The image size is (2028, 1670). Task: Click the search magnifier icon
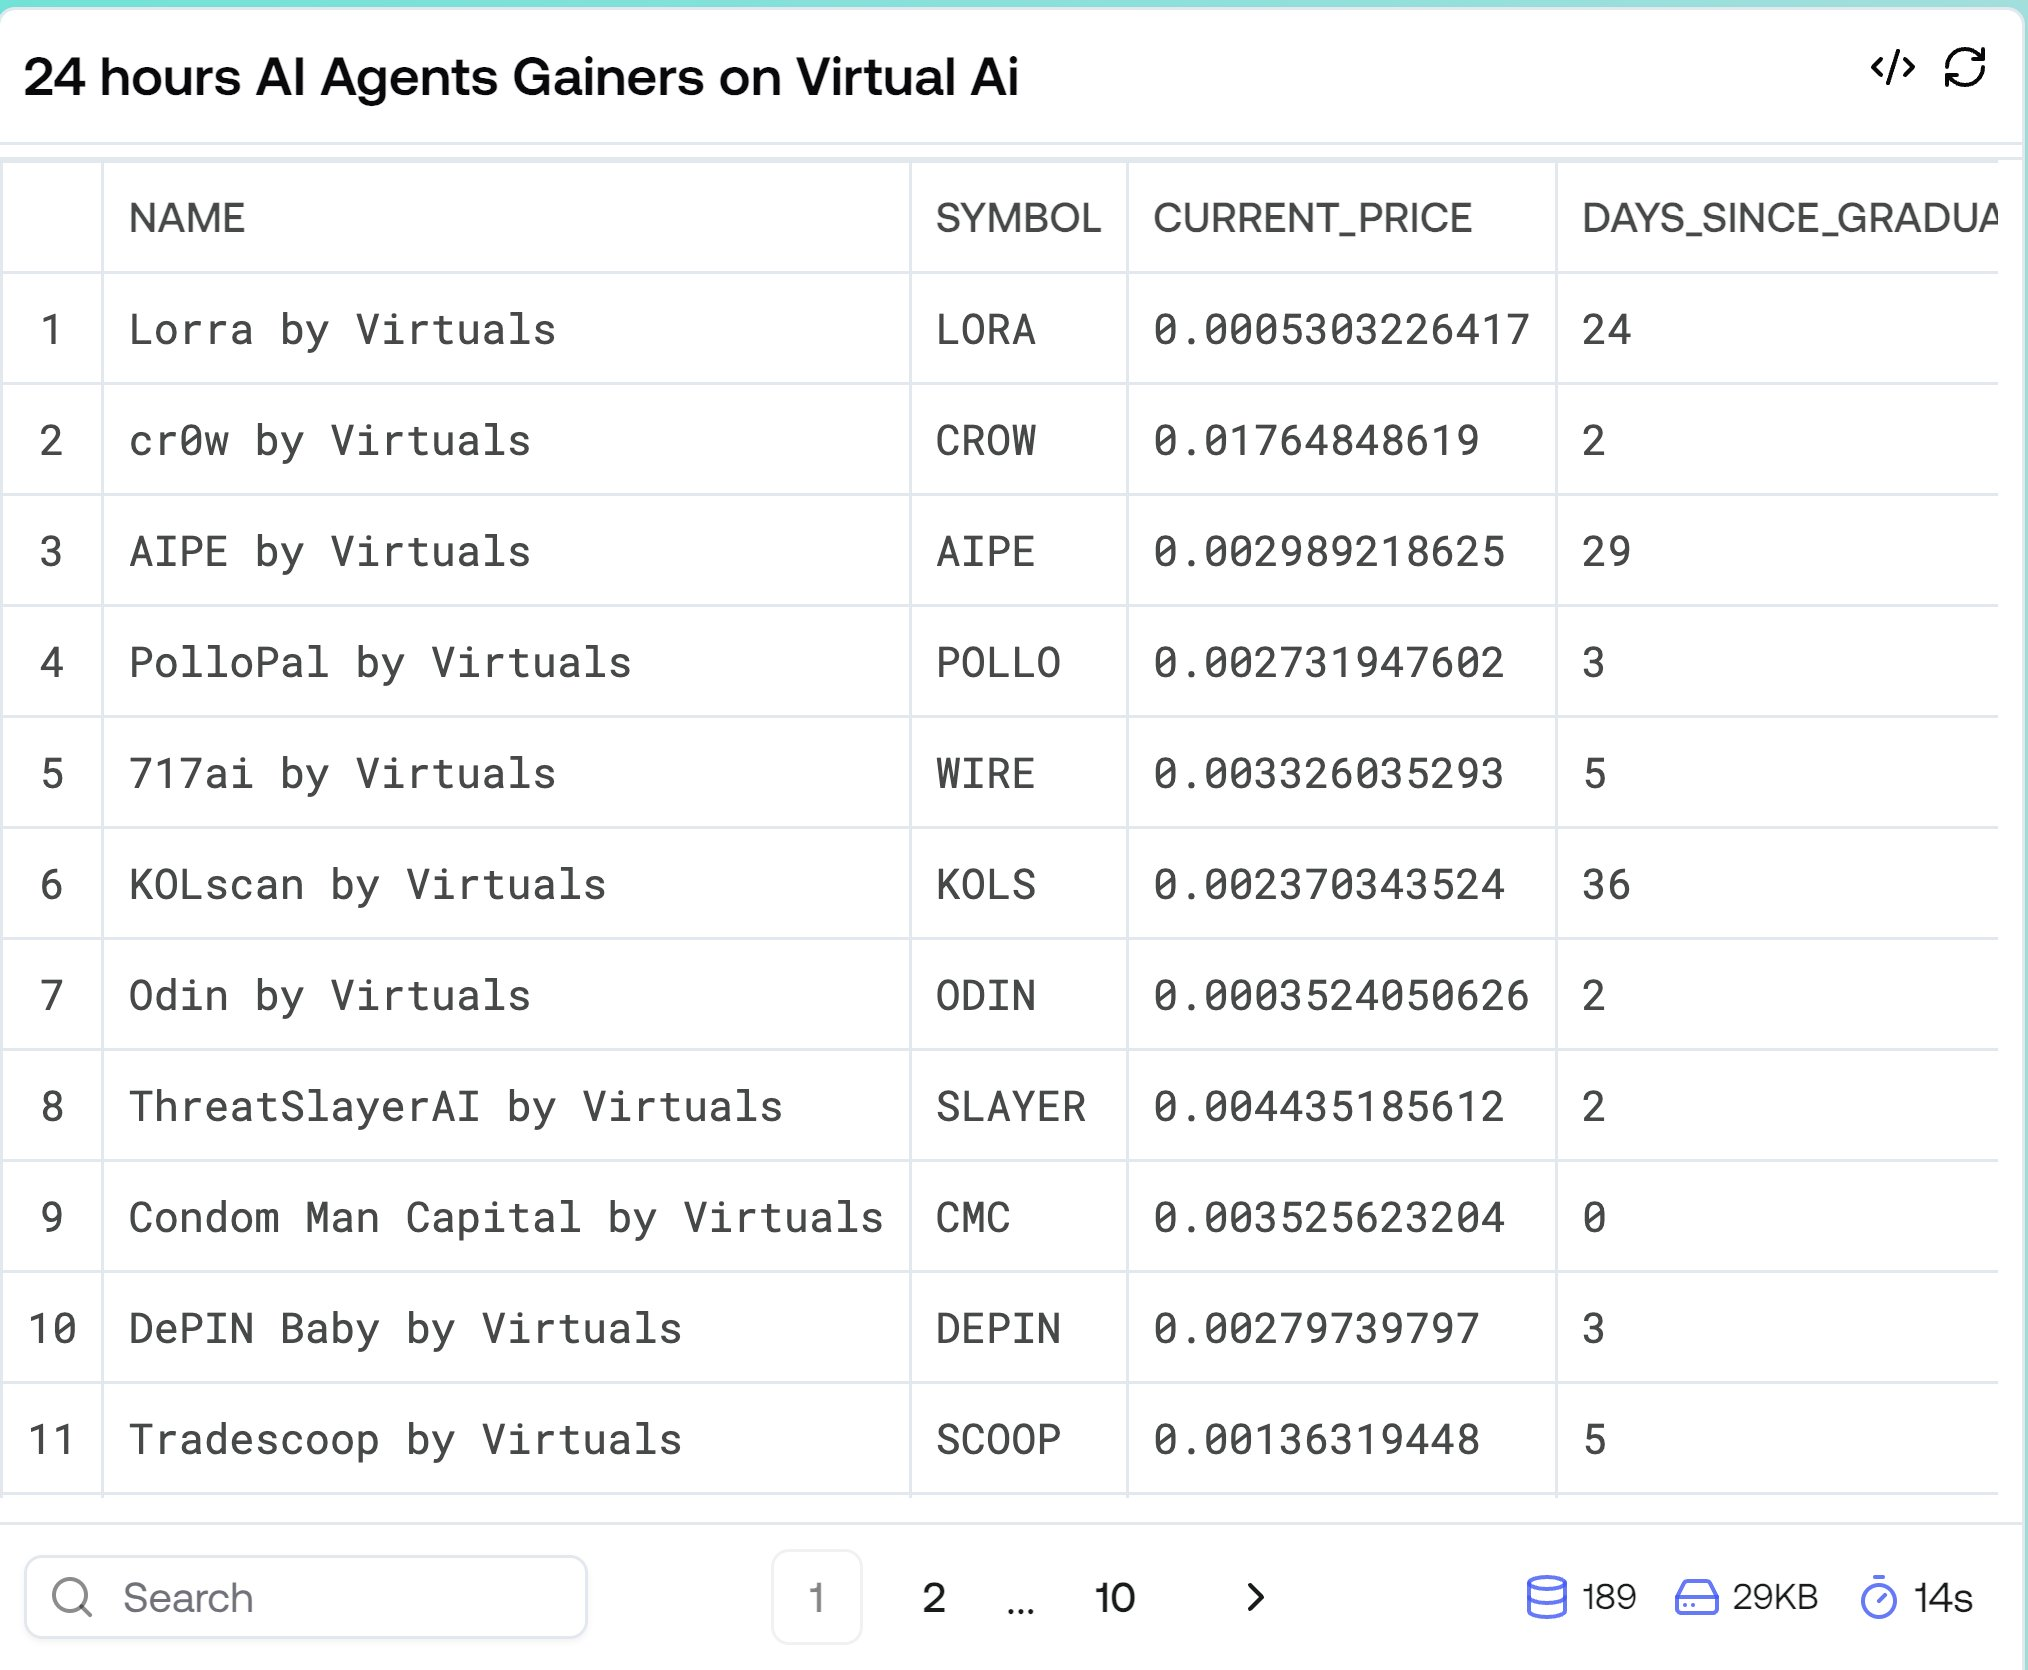click(72, 1597)
